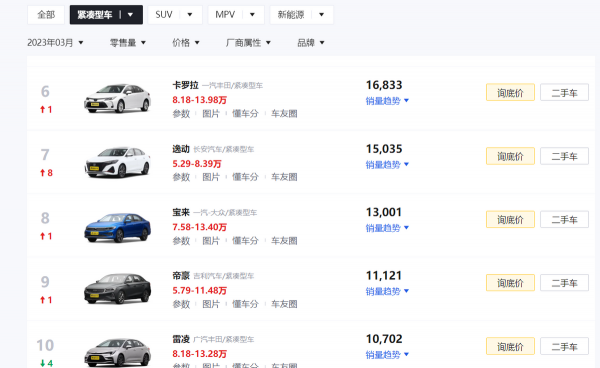Click the 5.29-8.39万 price of 逸动
600x368 pixels.
(197, 164)
